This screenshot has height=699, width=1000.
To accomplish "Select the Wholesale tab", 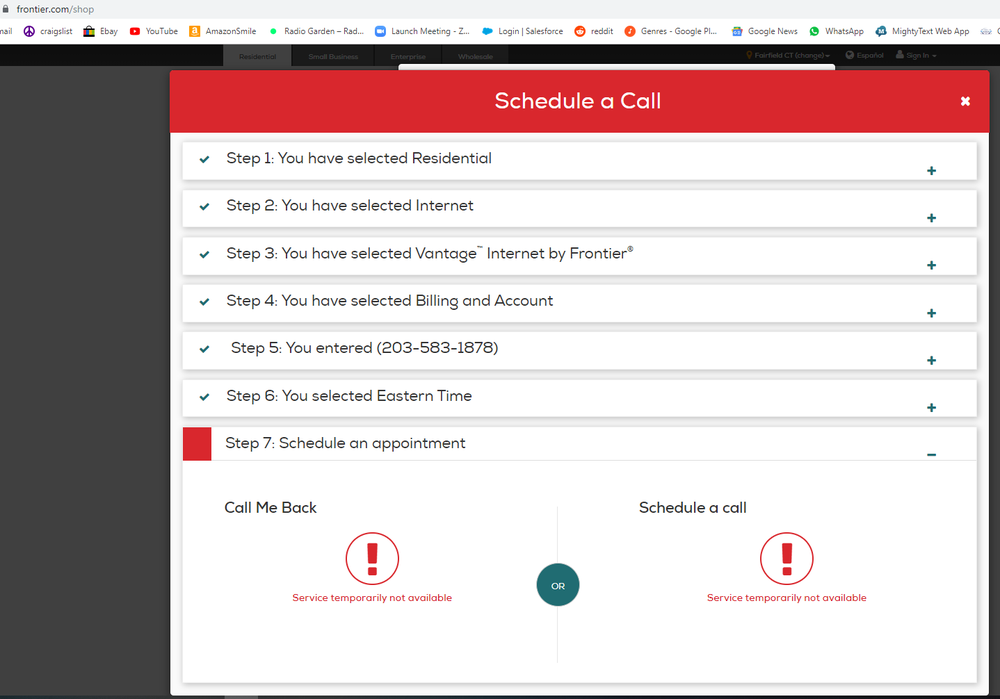I will (475, 56).
